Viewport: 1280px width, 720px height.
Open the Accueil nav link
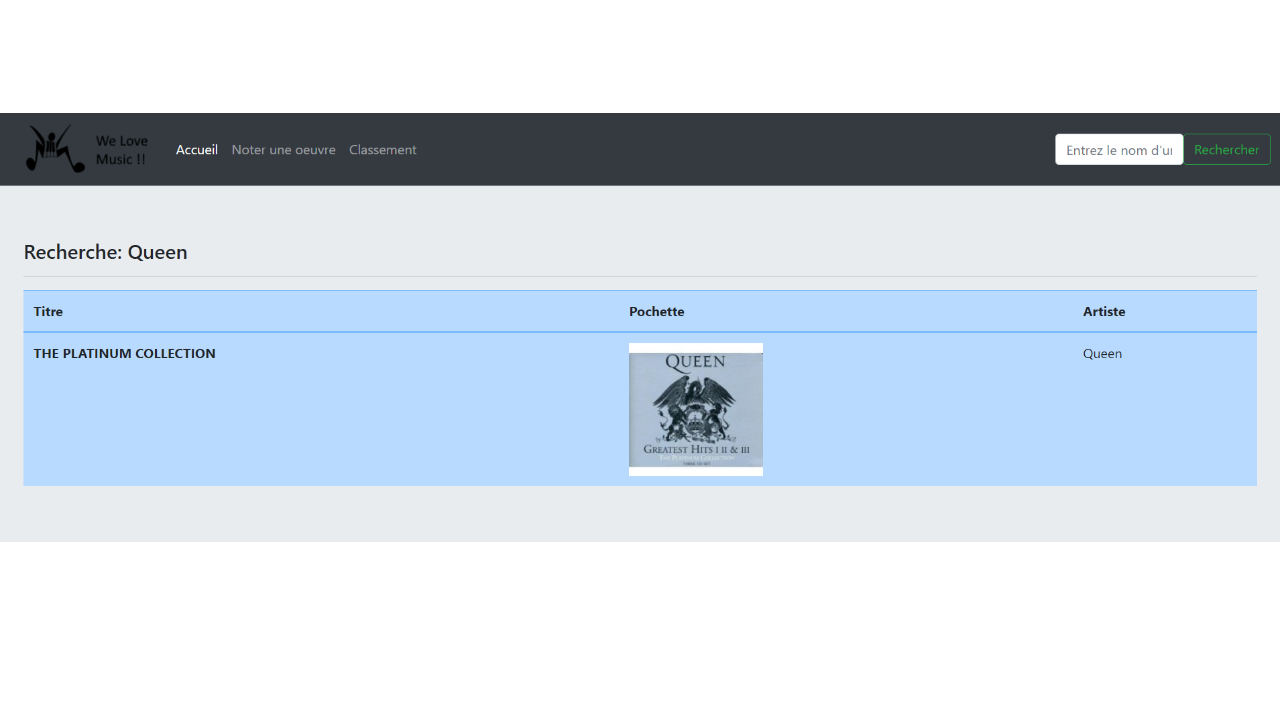[x=197, y=150]
